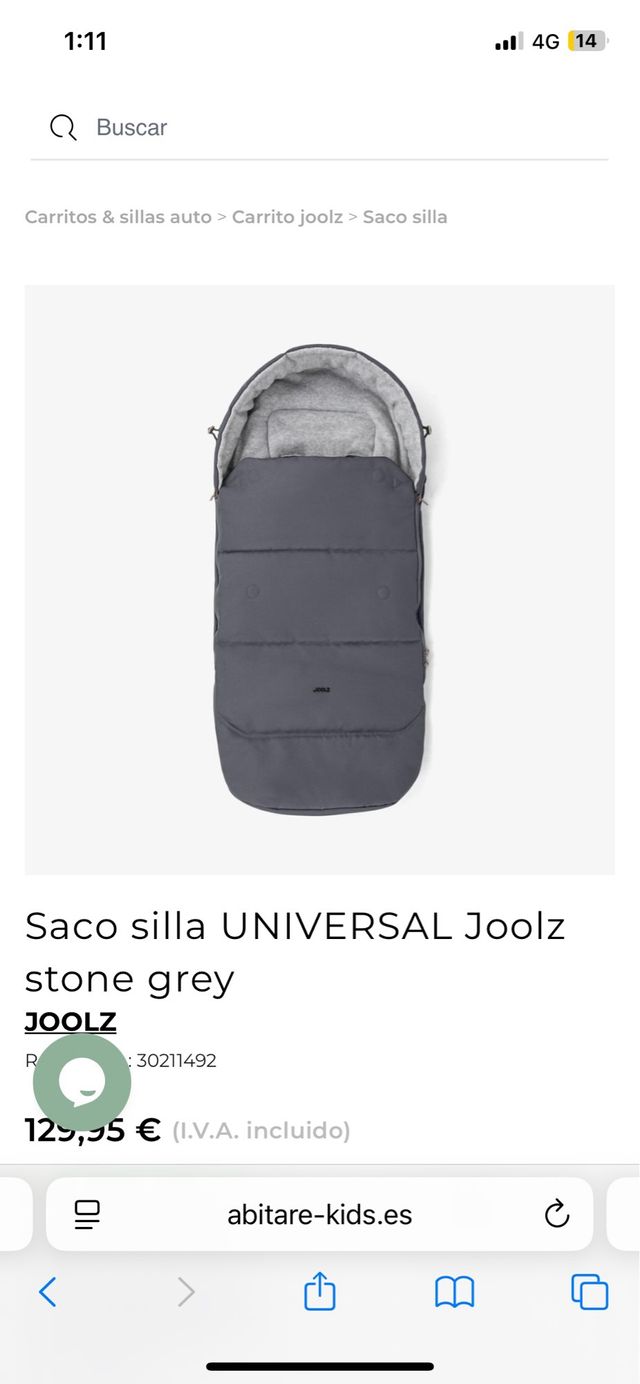
Task: Show open Safari tabs
Action: click(589, 1292)
